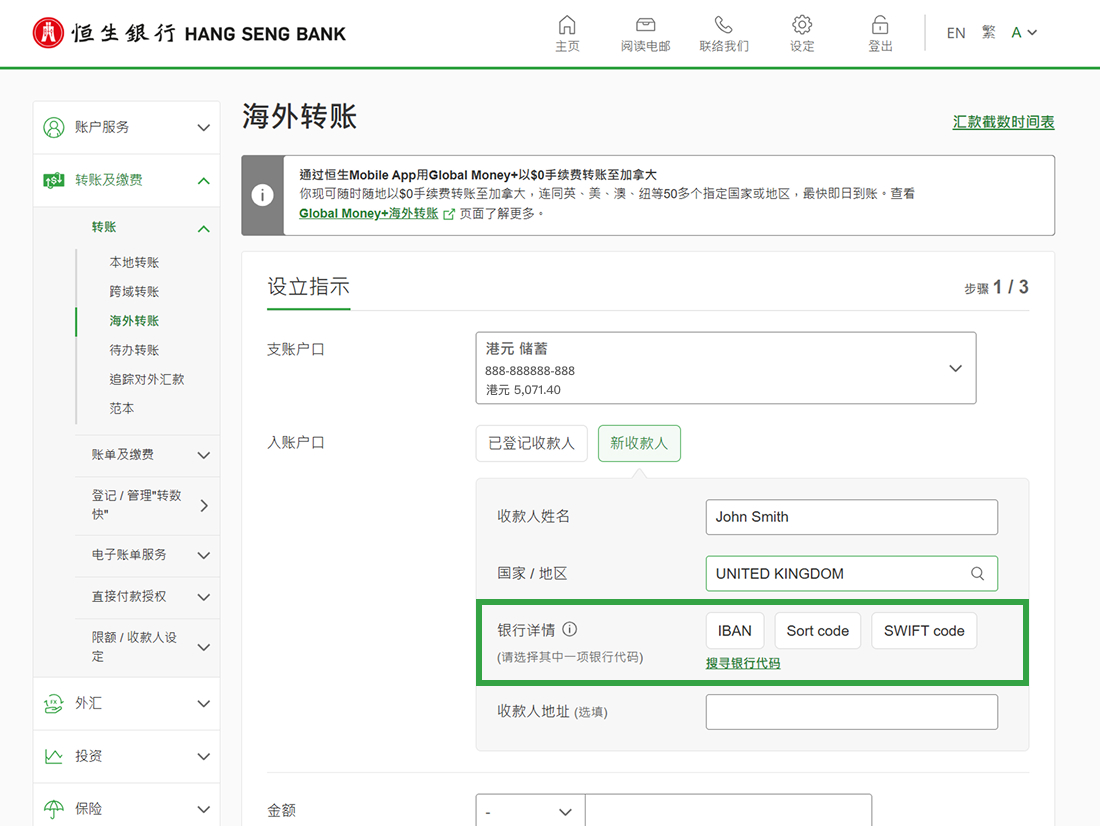Click the Home icon in header
1100x826 pixels.
[x=567, y=25]
